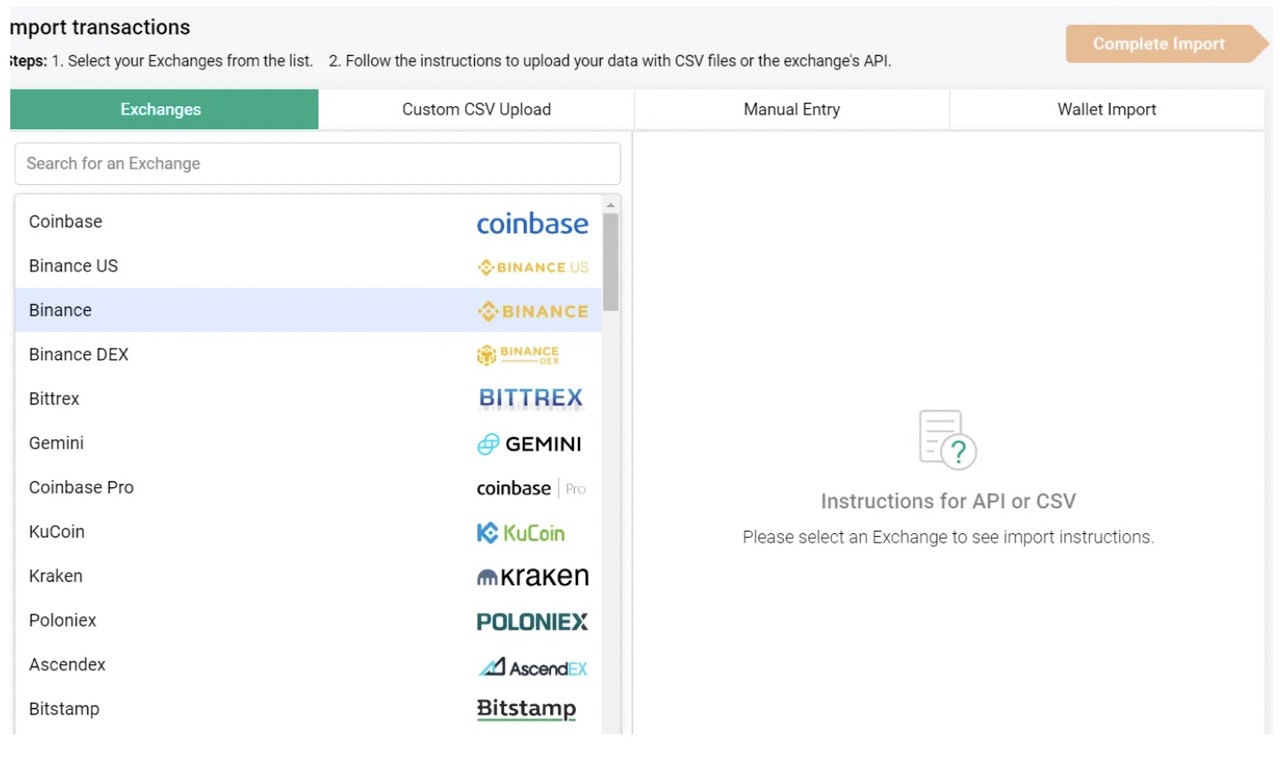Click the KuCoin logo icon

521,532
